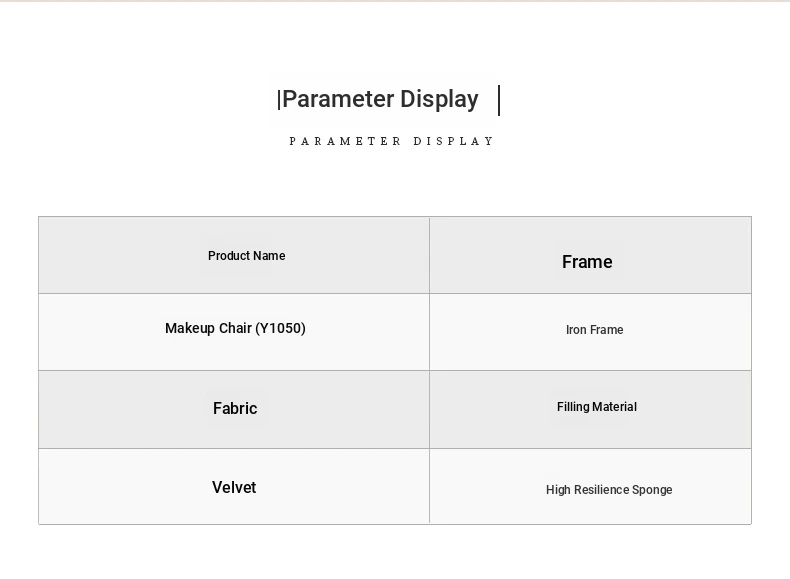Click the "Velvet" value cell
Viewport: 790px width, 579px height.
tap(234, 487)
